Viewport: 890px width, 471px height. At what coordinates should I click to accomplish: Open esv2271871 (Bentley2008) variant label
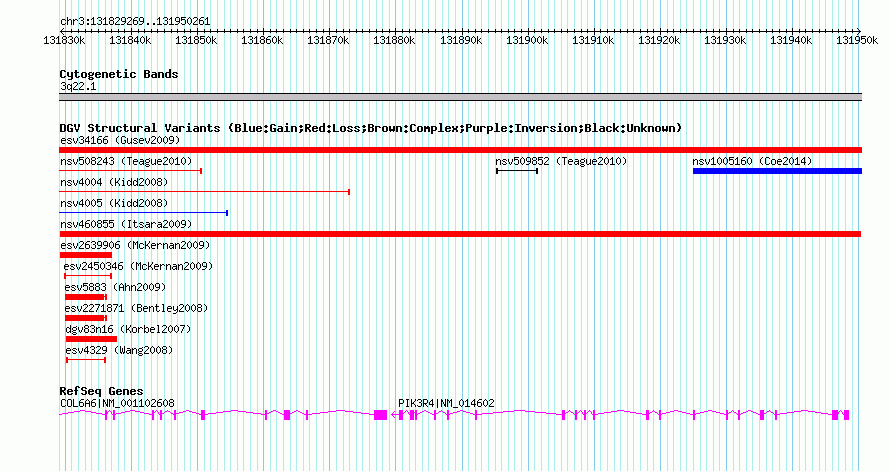point(136,308)
